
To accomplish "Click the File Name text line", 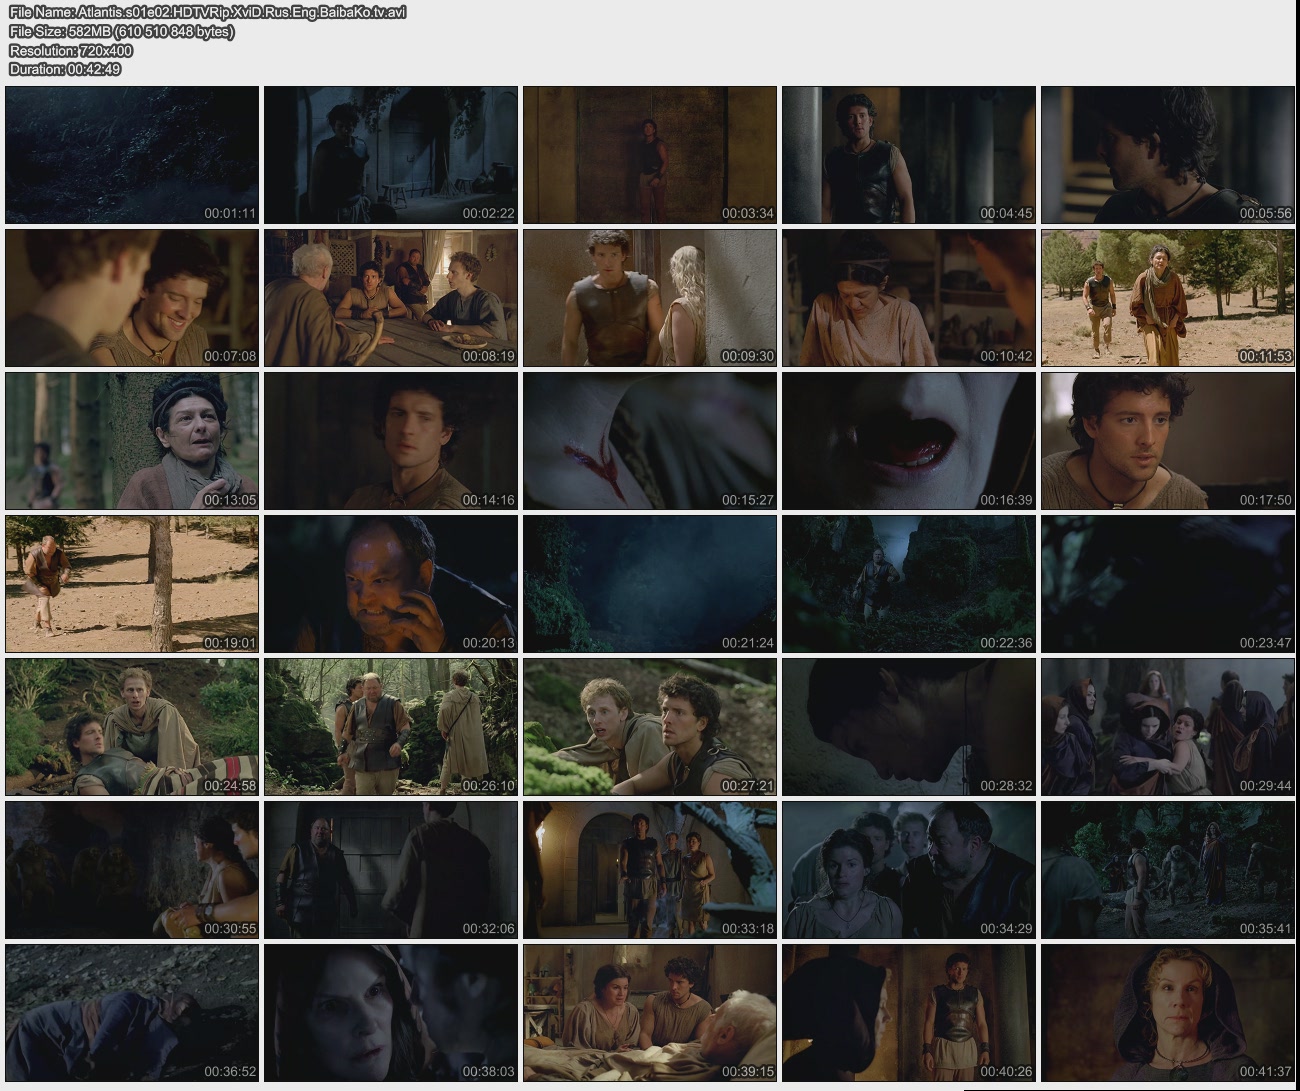I will coord(207,12).
